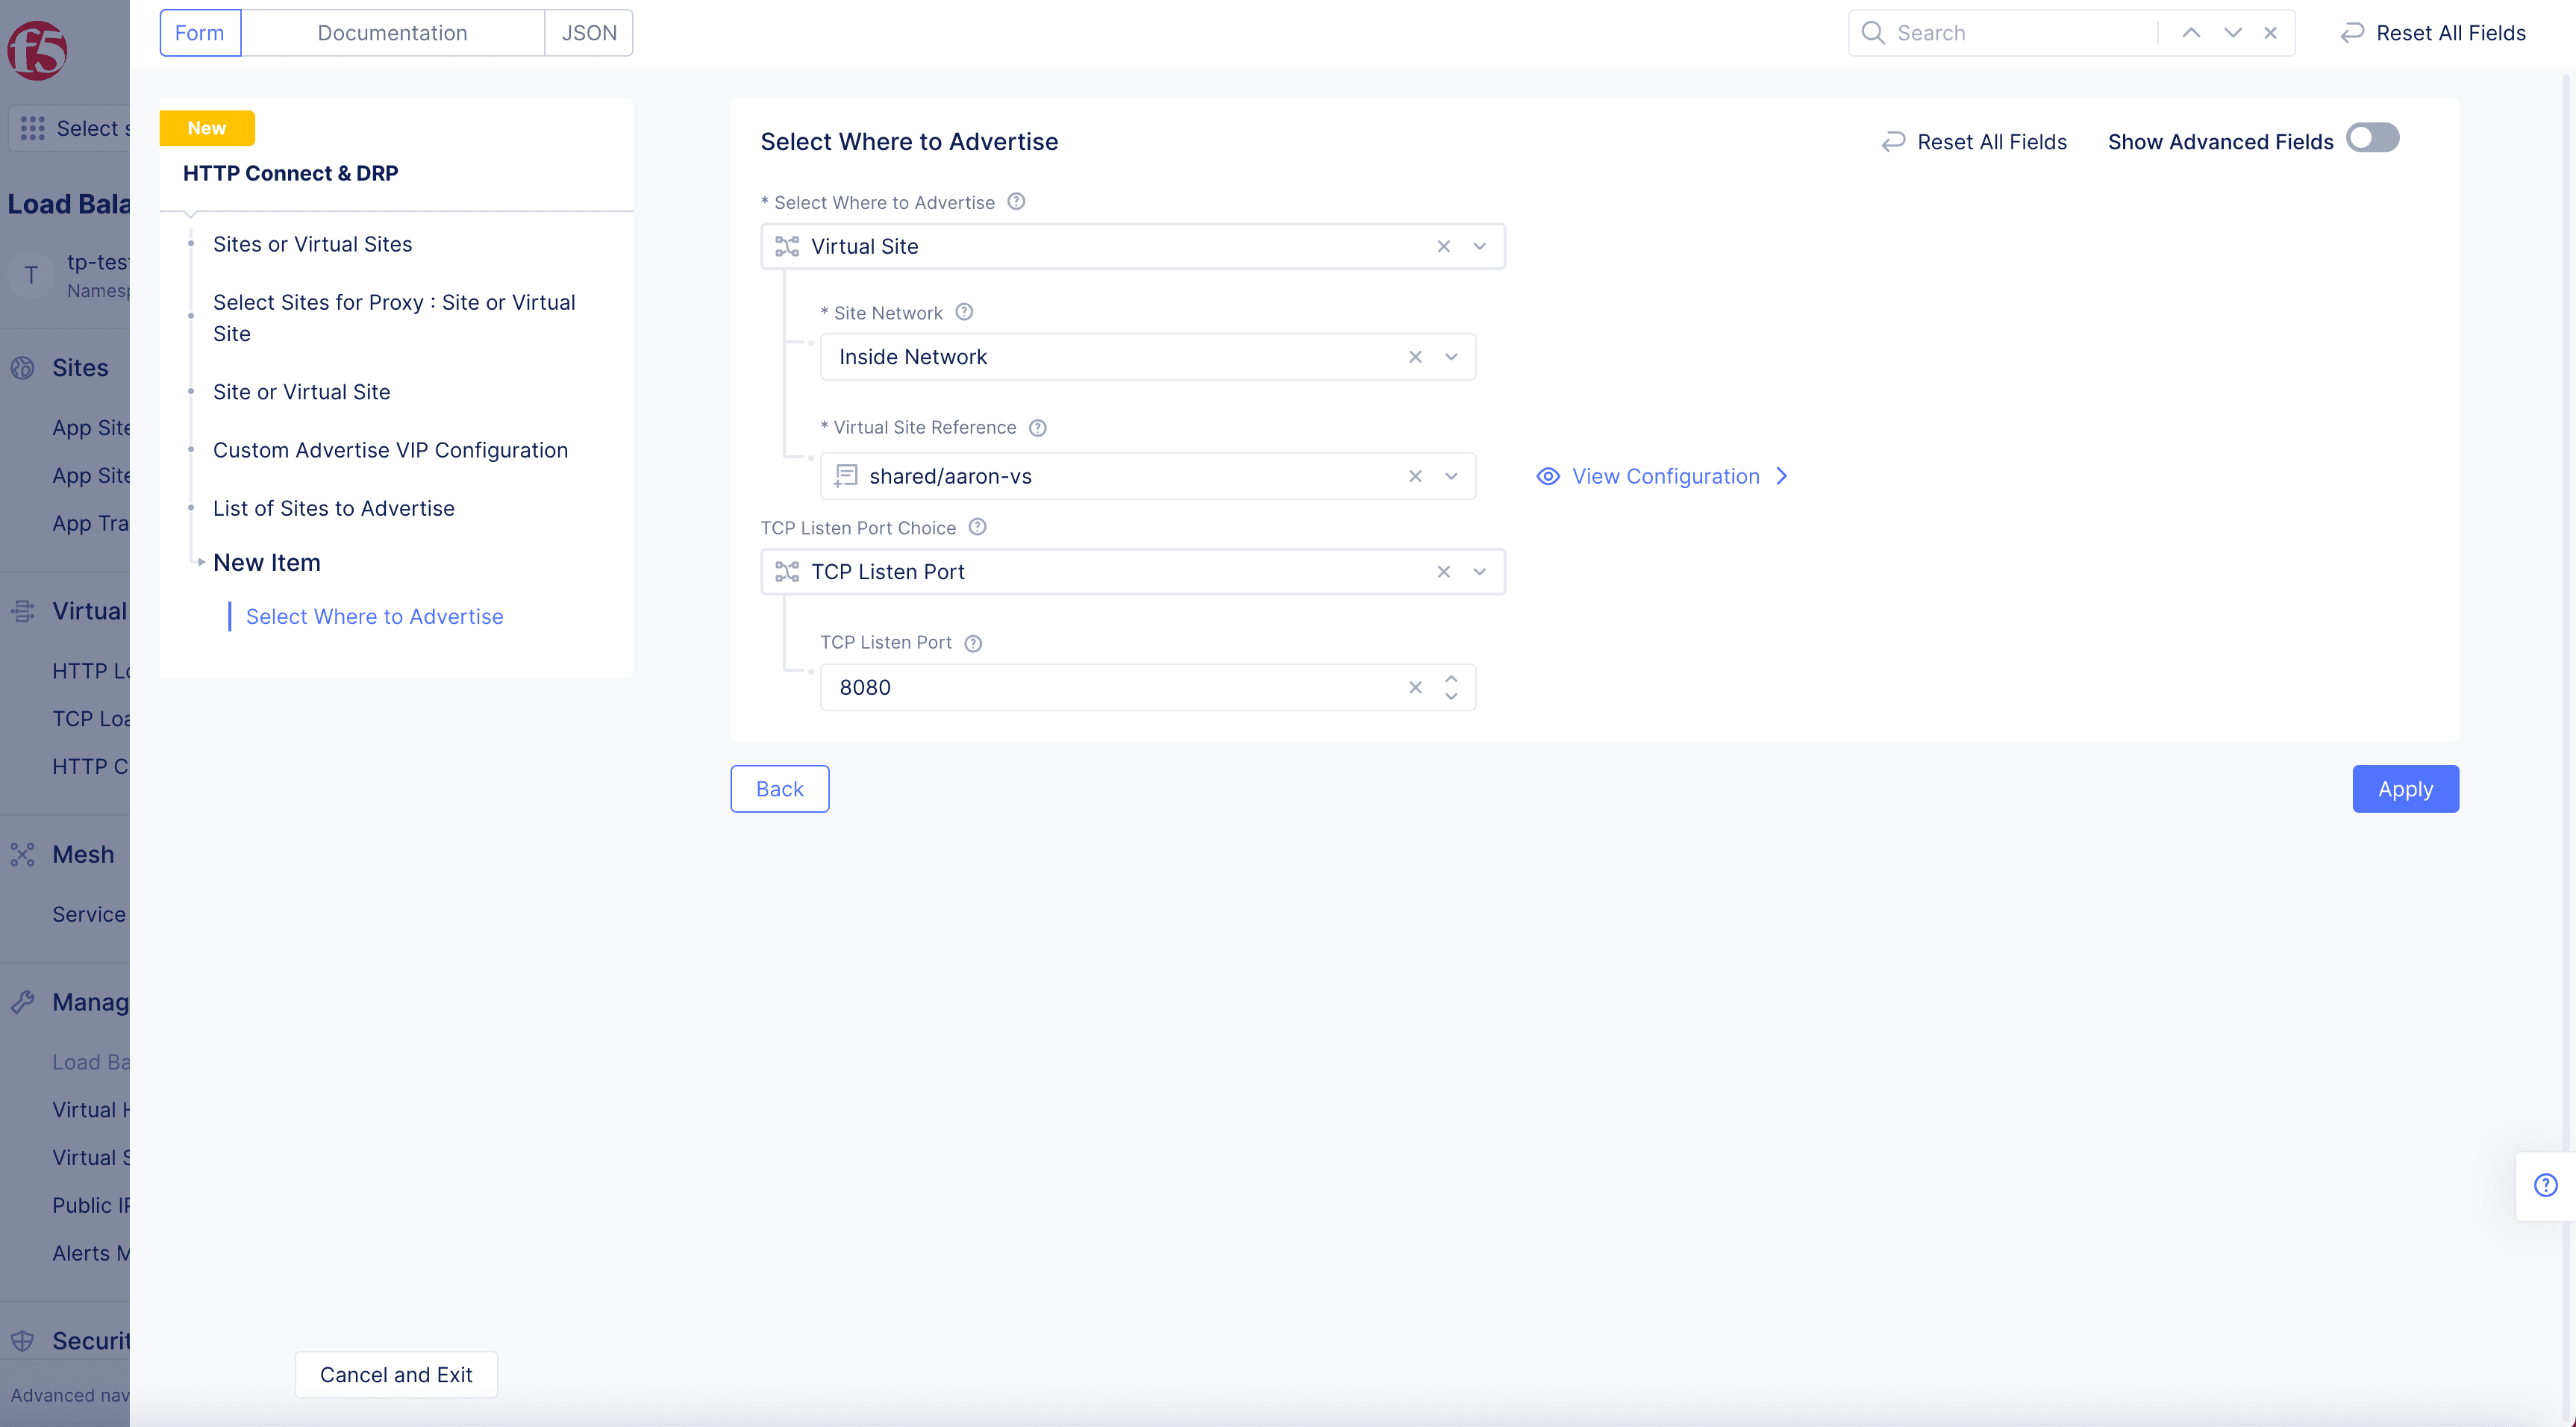Viewport: 2576px width, 1427px height.
Task: Select Select Sites for Proxy step
Action: click(394, 318)
